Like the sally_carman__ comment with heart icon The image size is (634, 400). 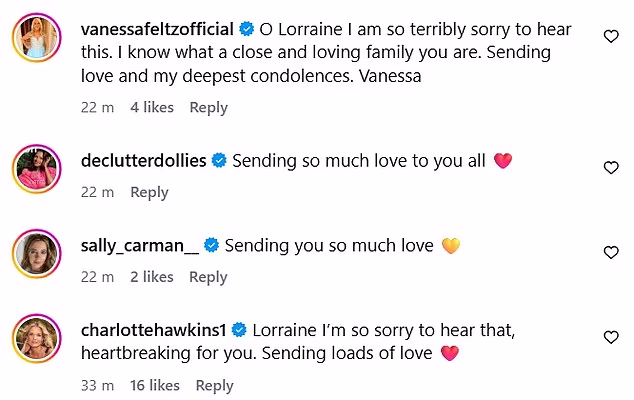tap(611, 253)
